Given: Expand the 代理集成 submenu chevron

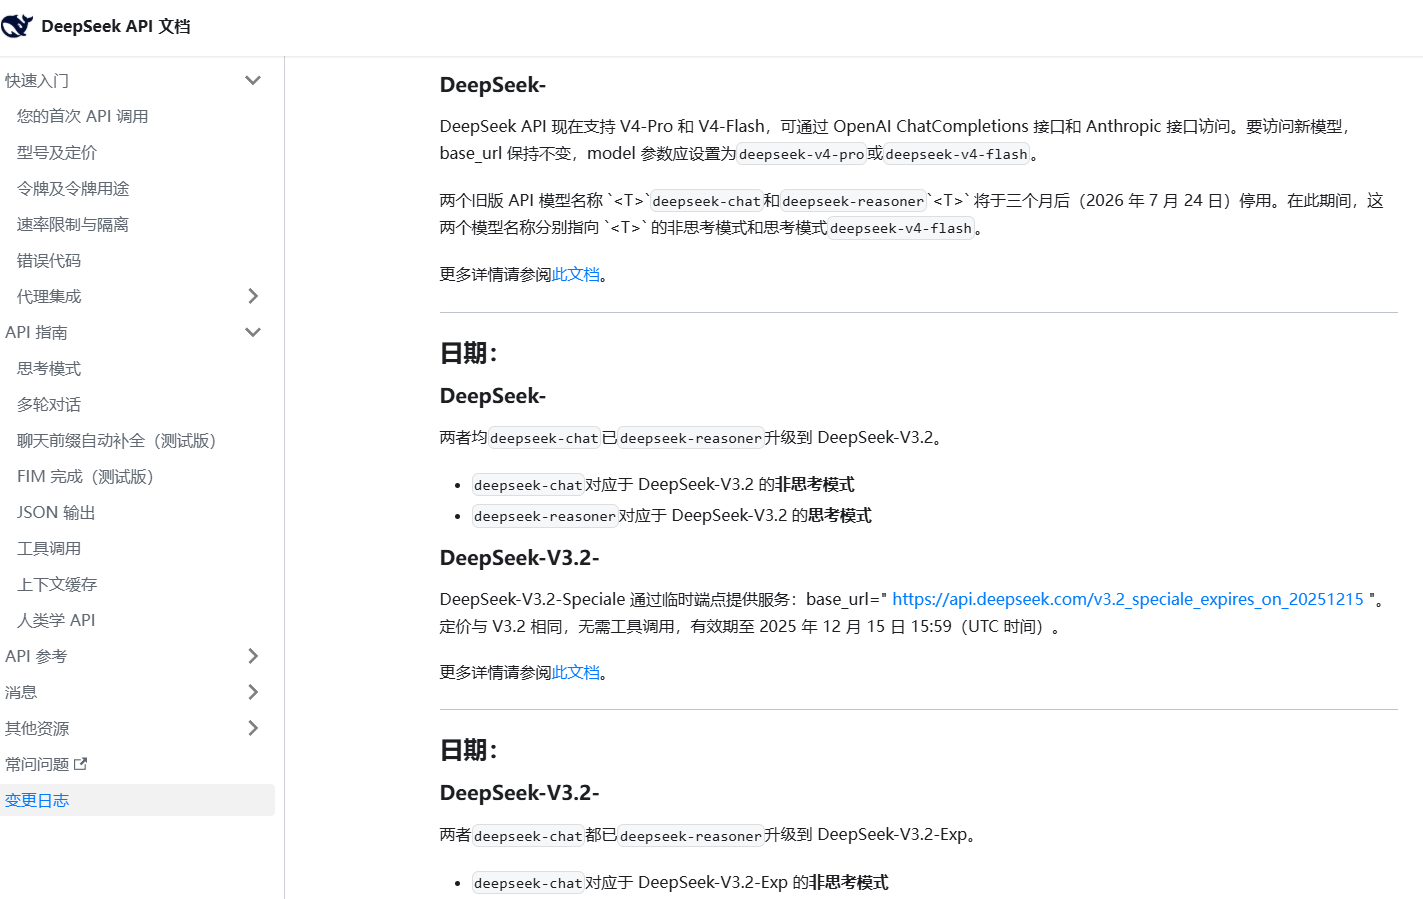Looking at the screenshot, I should point(253,296).
